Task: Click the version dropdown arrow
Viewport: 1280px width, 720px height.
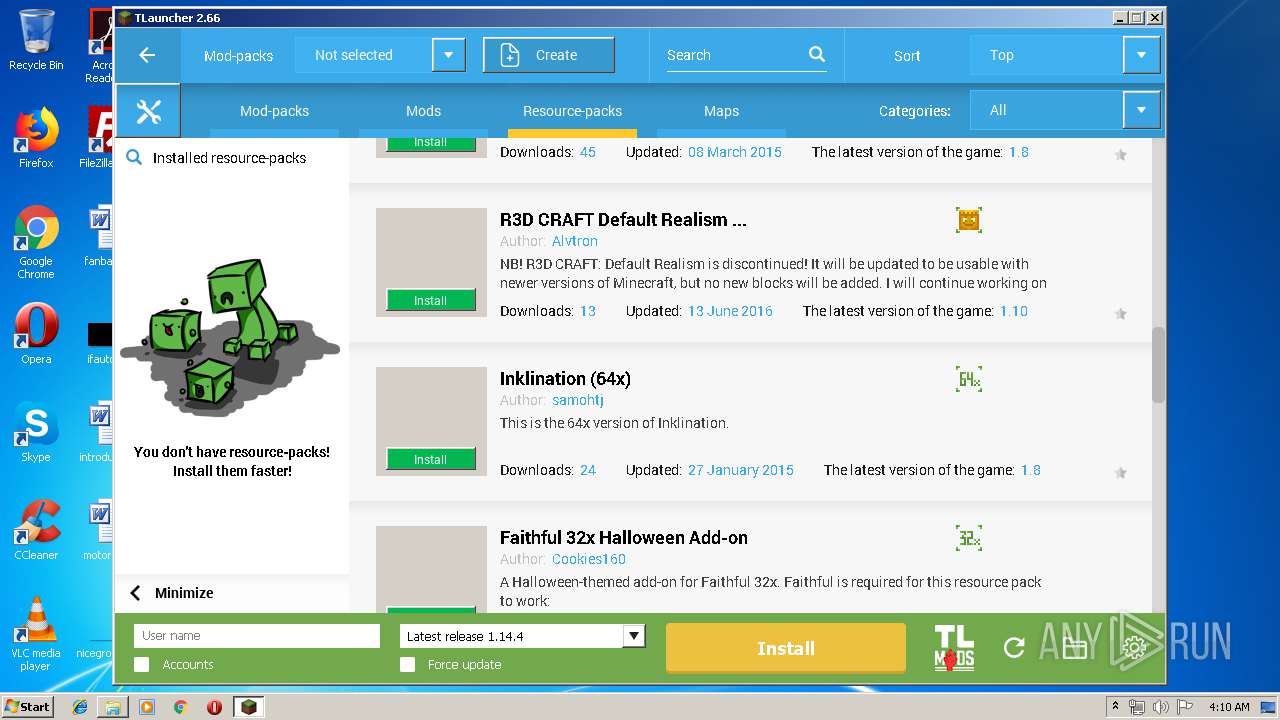Action: 633,636
